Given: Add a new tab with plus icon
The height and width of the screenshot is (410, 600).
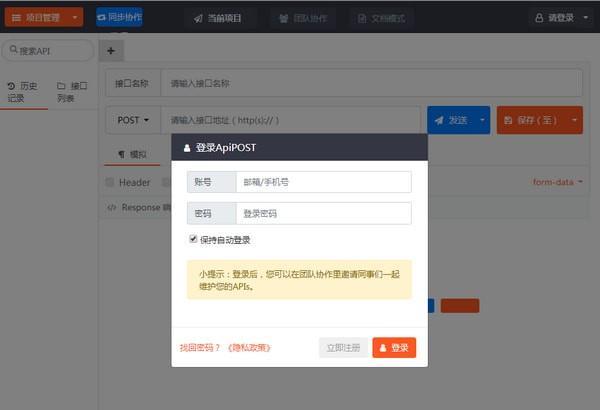Looking at the screenshot, I should (x=111, y=51).
